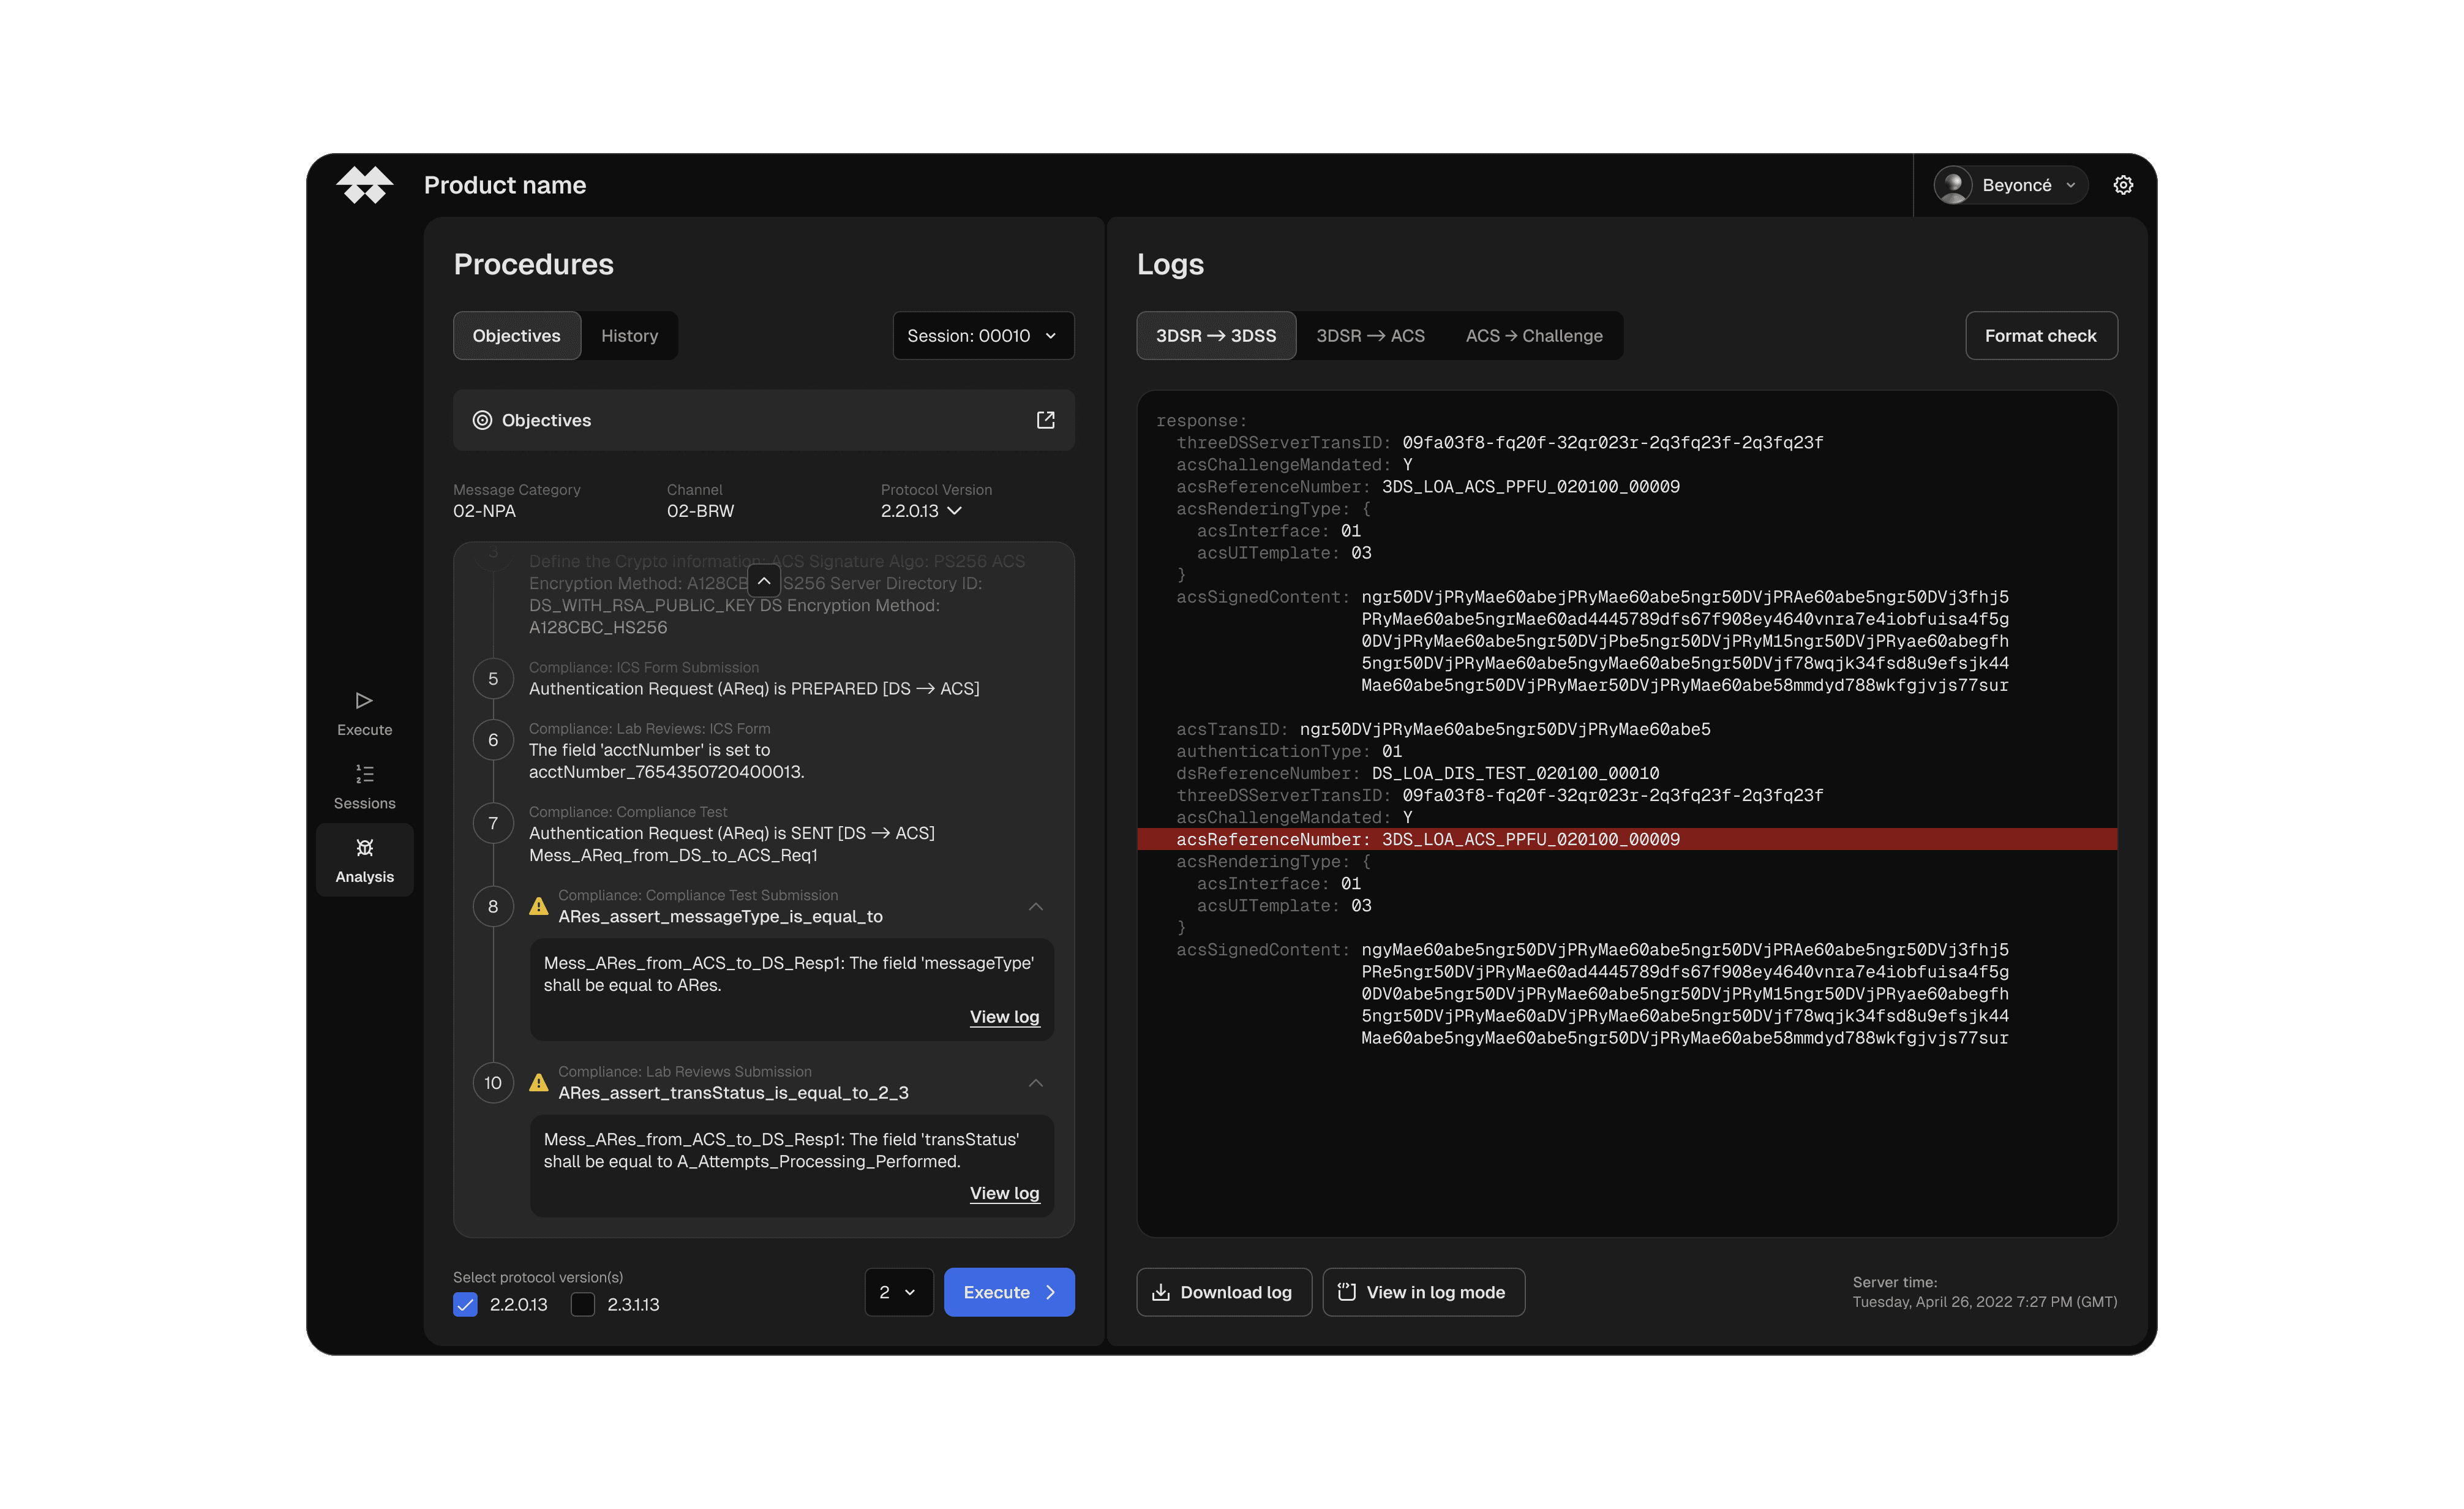This screenshot has width=2464, height=1509.
Task: Select the 3DSR → ACS log tab
Action: tap(1369, 336)
